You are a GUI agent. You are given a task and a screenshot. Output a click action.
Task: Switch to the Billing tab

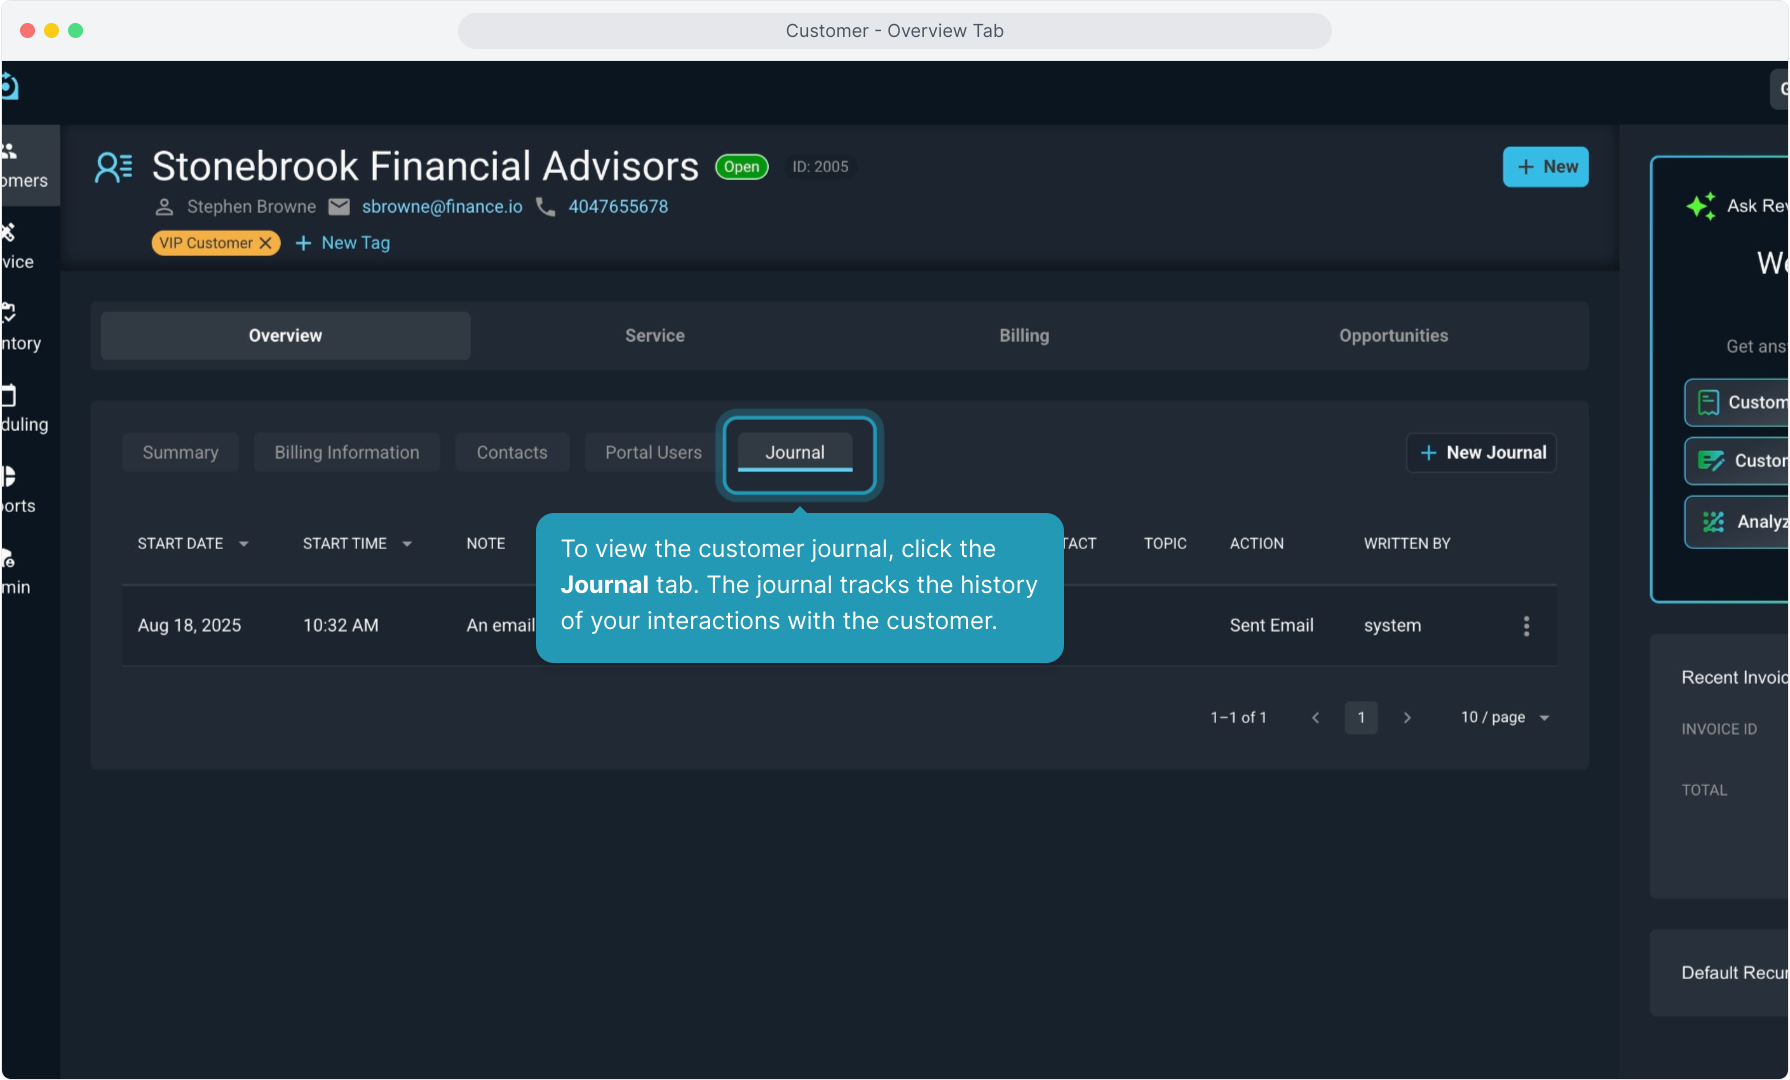pyautogui.click(x=1024, y=336)
